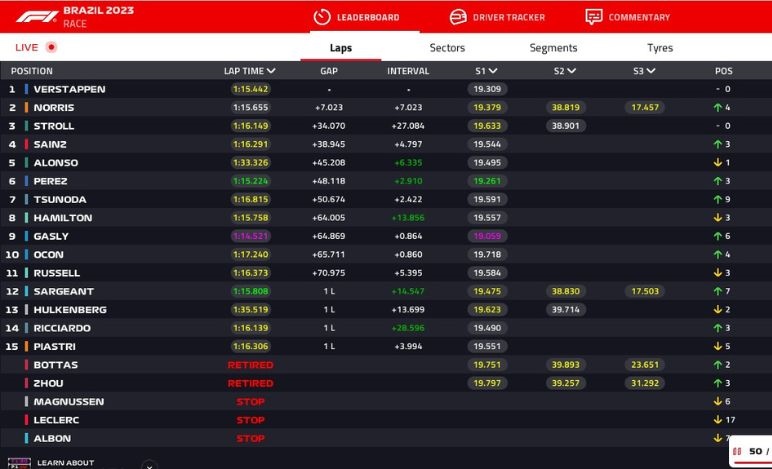772x469 pixels.
Task: Open the S1 sector column dropdown
Action: pos(493,71)
